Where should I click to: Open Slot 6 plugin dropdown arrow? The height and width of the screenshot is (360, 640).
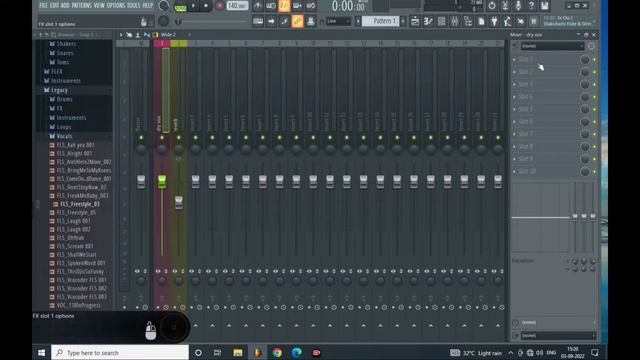coord(514,122)
